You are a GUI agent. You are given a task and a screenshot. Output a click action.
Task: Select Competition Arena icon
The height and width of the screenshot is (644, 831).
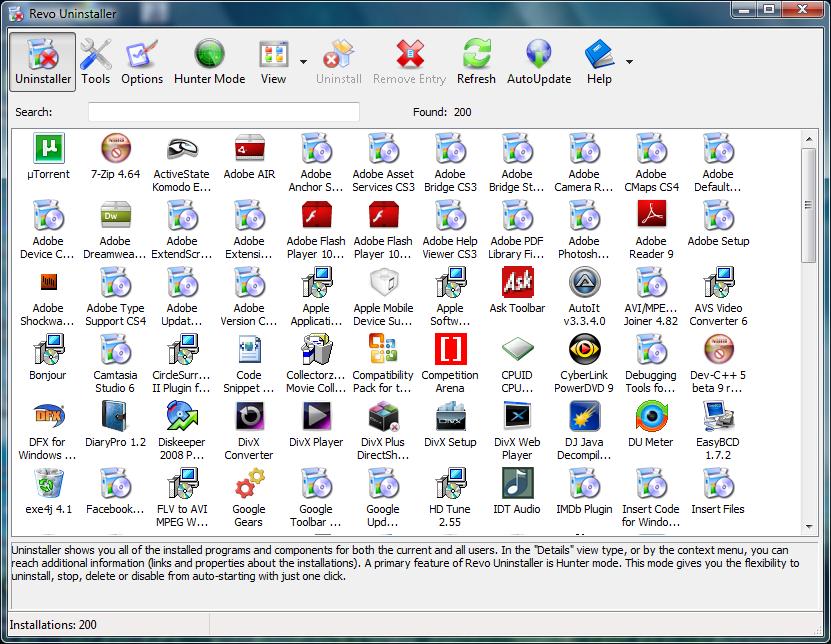(450, 349)
